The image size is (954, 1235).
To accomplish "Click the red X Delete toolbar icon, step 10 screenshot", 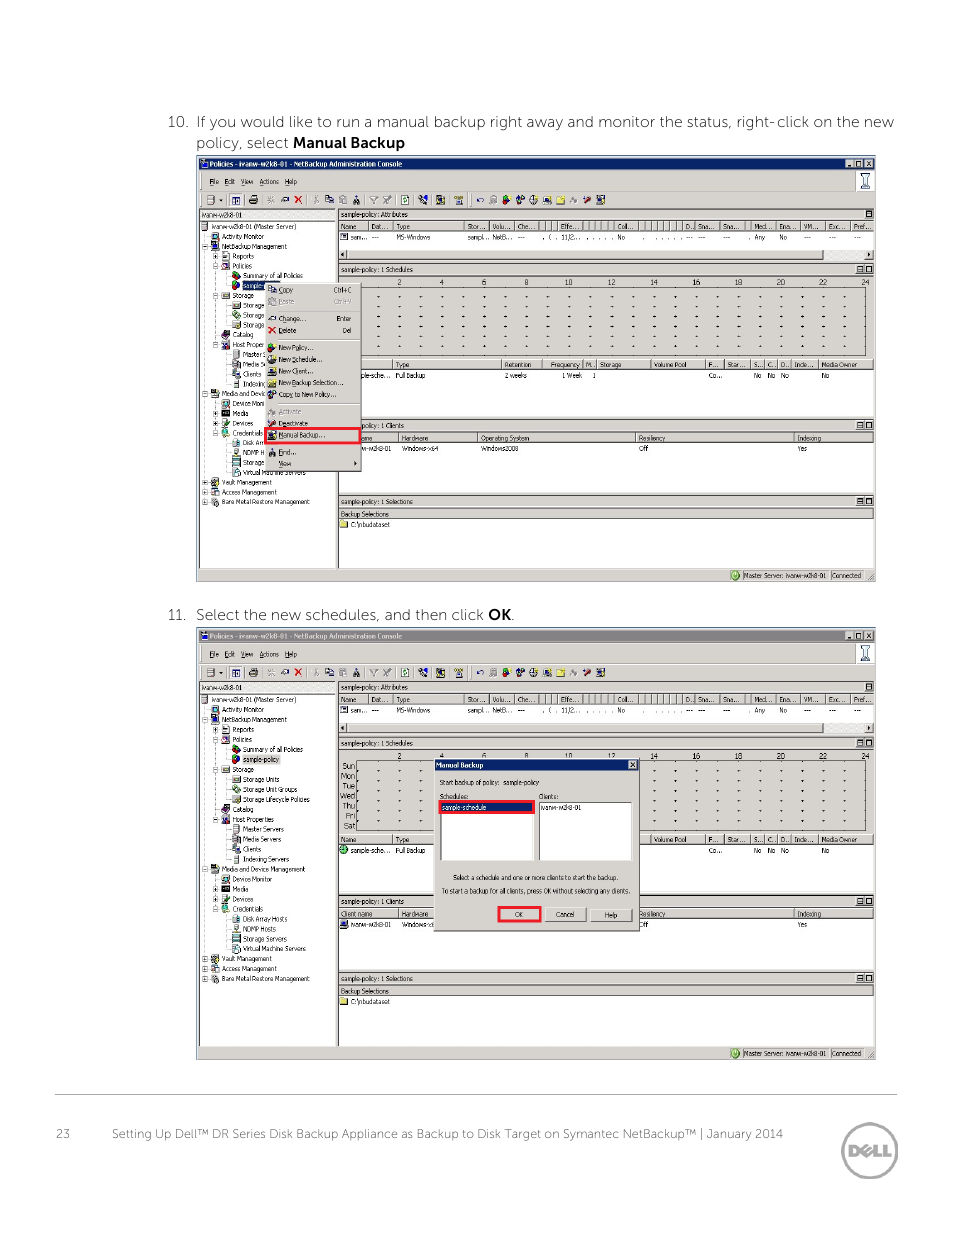I will click(298, 200).
